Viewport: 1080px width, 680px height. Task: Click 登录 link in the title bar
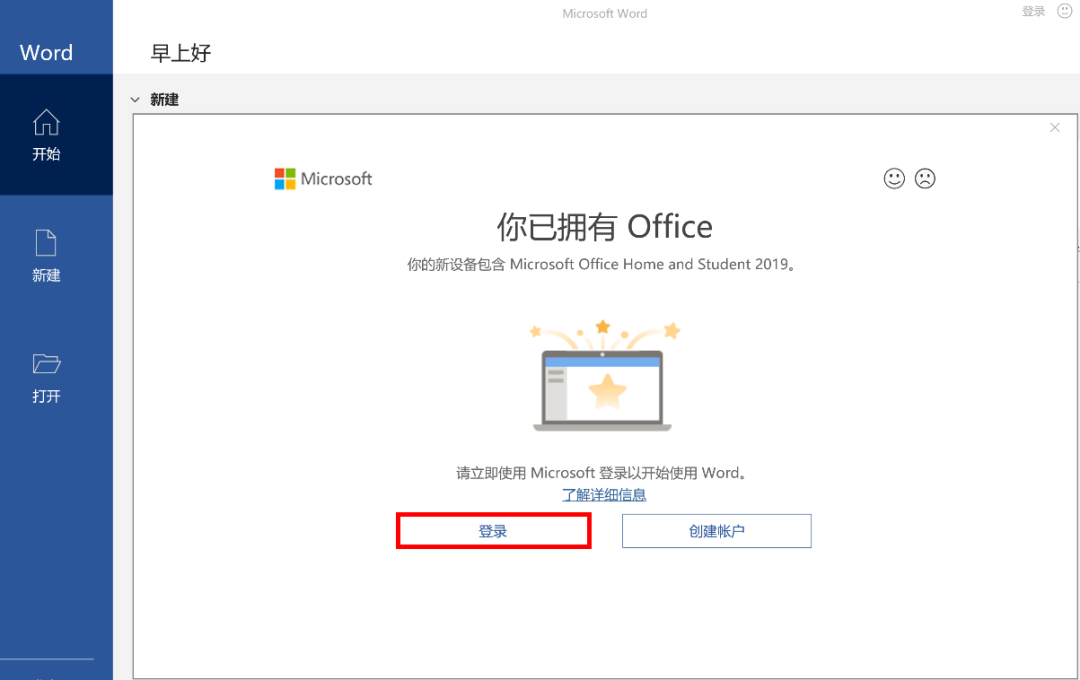[1033, 11]
